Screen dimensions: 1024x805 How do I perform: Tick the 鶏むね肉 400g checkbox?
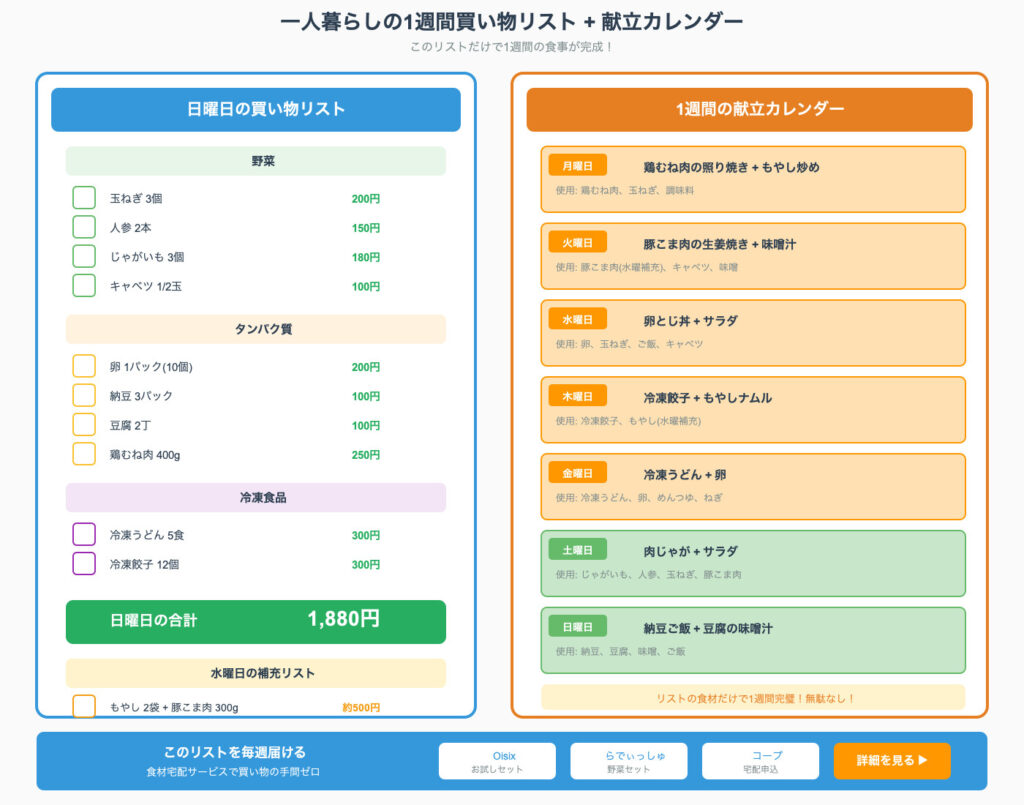(84, 454)
